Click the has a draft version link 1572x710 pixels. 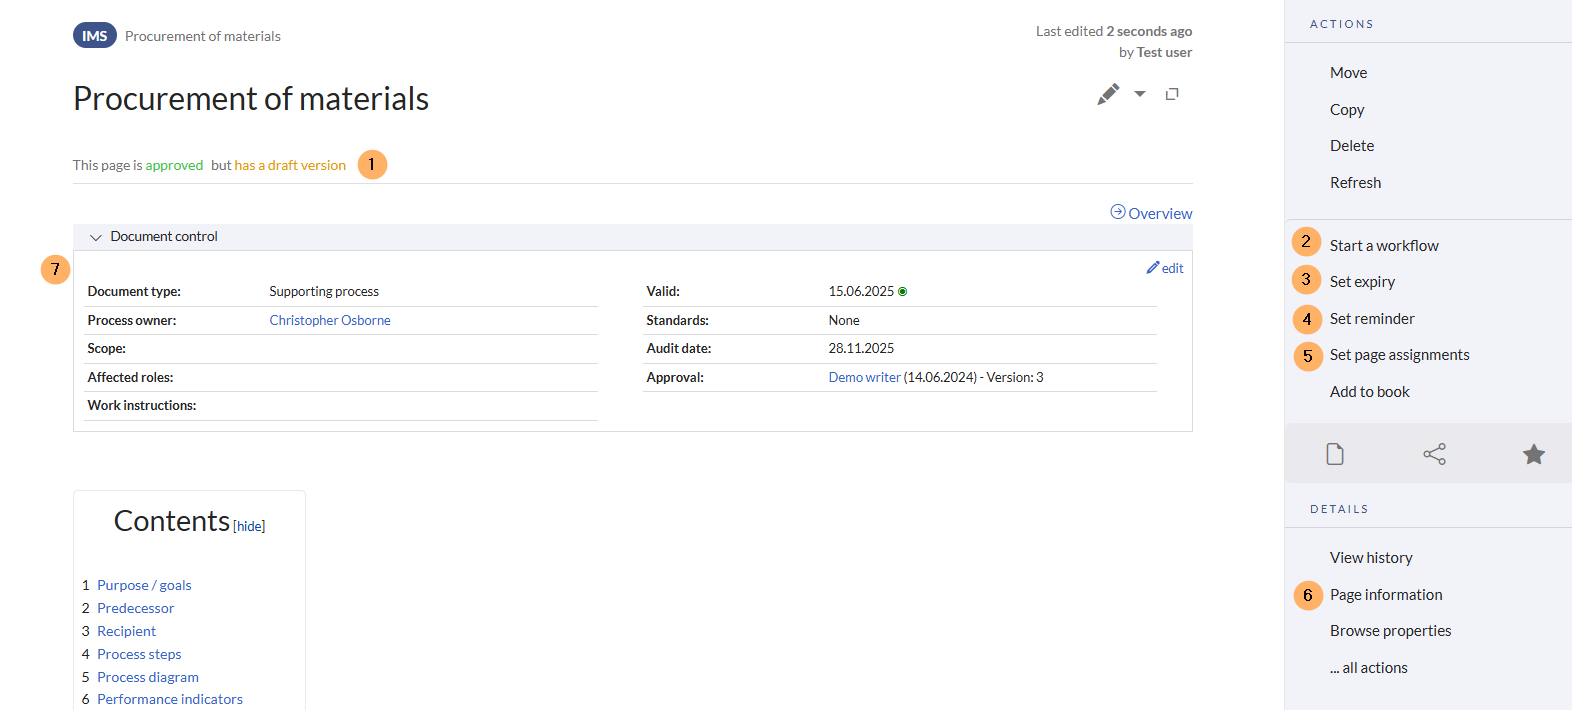pos(290,165)
